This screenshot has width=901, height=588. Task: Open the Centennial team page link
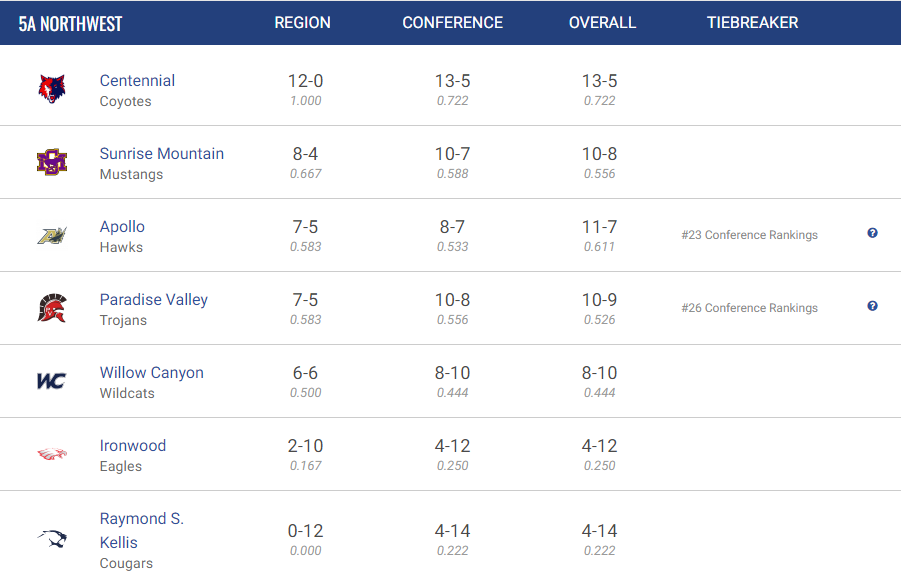(x=137, y=80)
